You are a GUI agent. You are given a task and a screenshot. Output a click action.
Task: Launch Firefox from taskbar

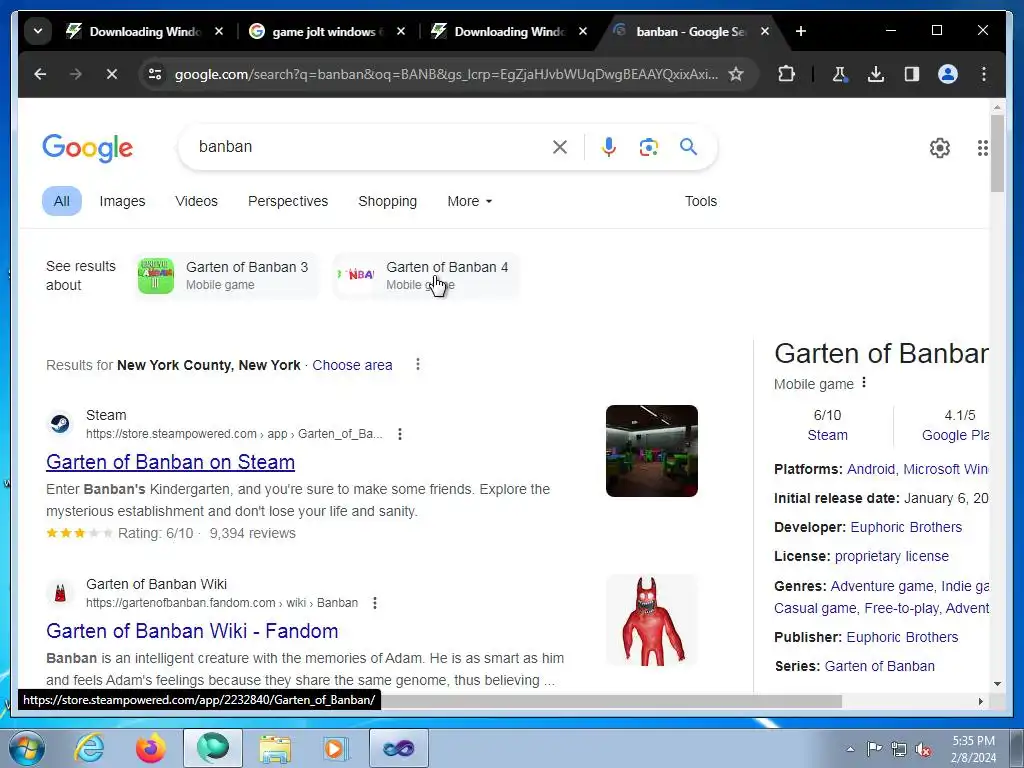pos(151,748)
